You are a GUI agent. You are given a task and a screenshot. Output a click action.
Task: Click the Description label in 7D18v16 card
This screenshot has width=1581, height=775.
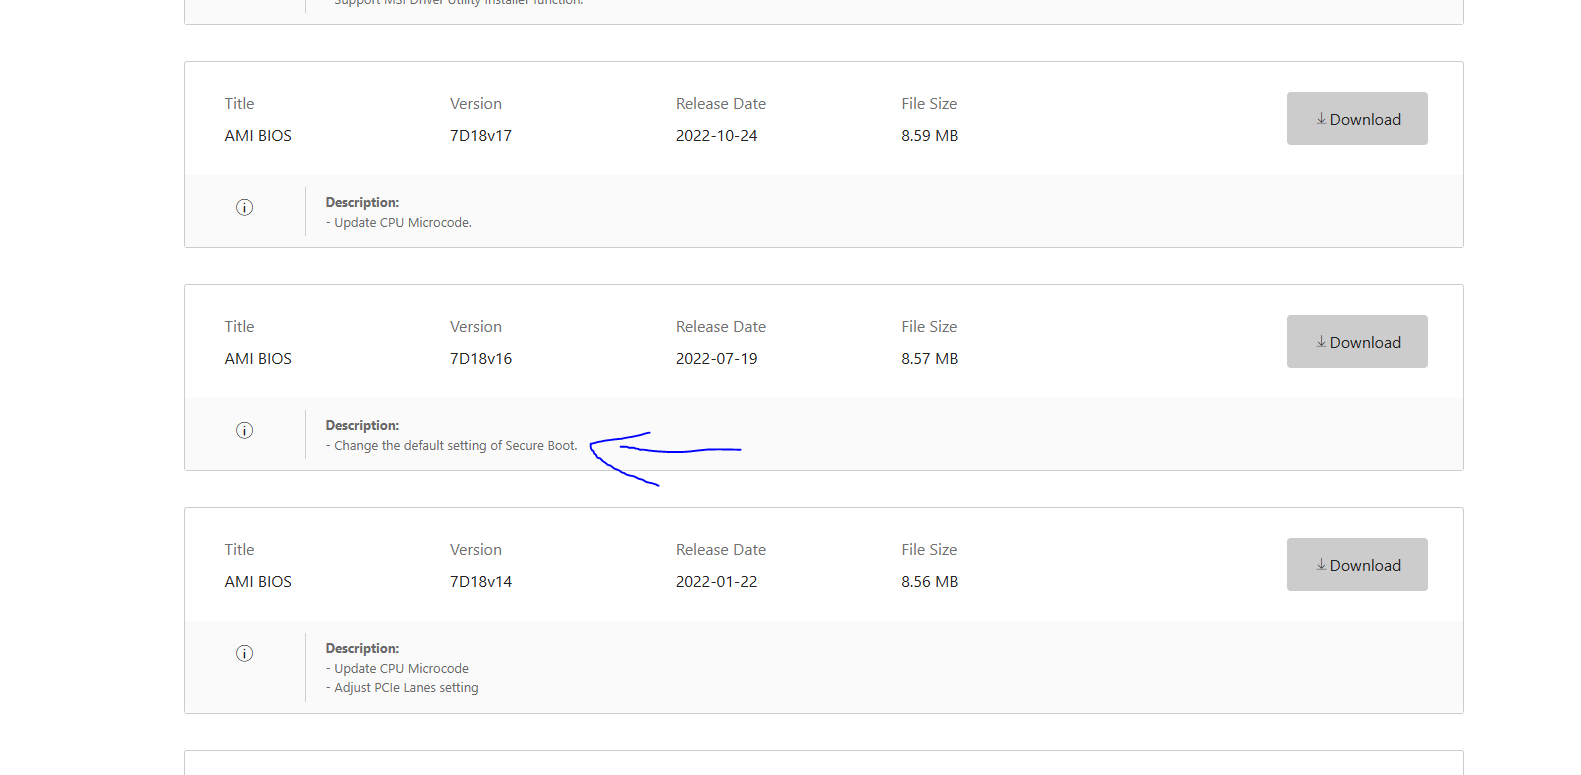coord(362,426)
